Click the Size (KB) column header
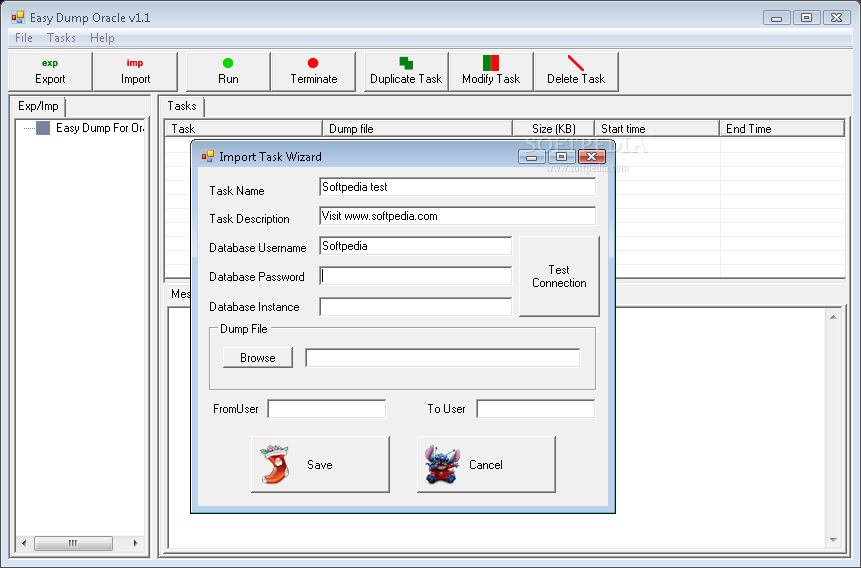 (554, 129)
